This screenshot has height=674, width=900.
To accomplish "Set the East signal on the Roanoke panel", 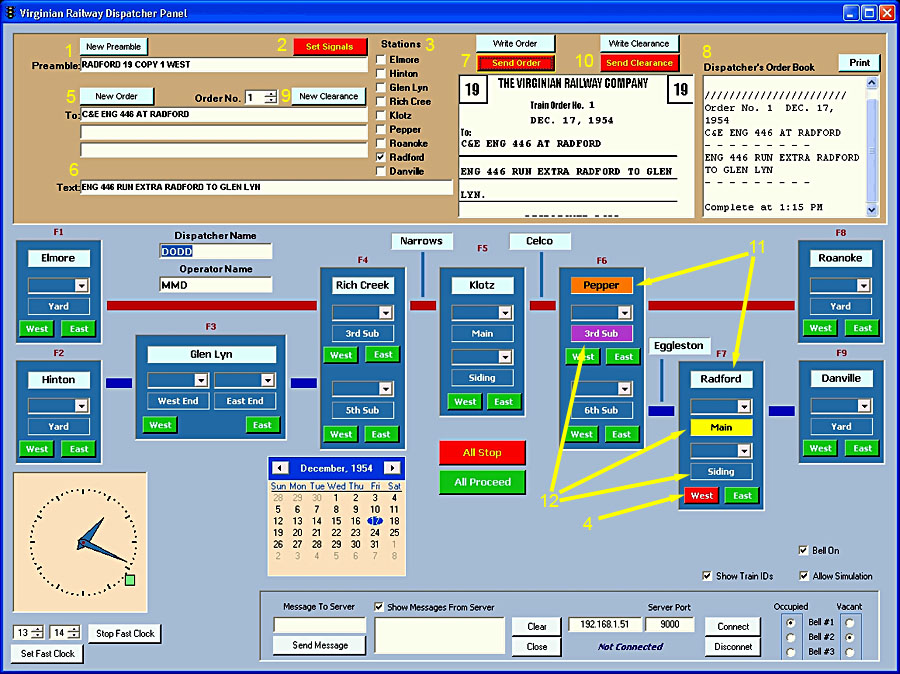I will 861,327.
